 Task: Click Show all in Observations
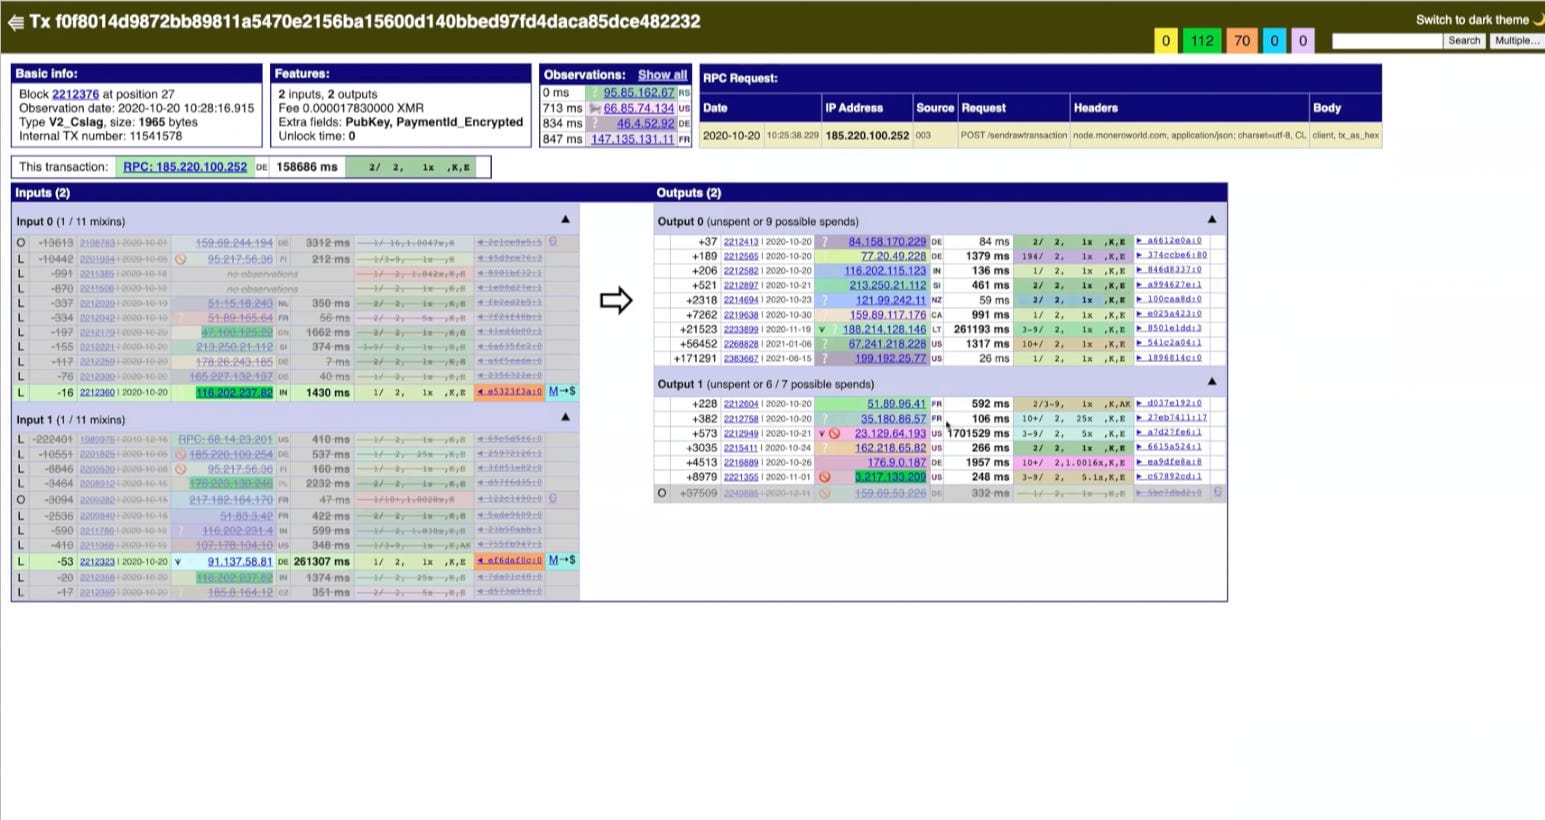(662, 75)
